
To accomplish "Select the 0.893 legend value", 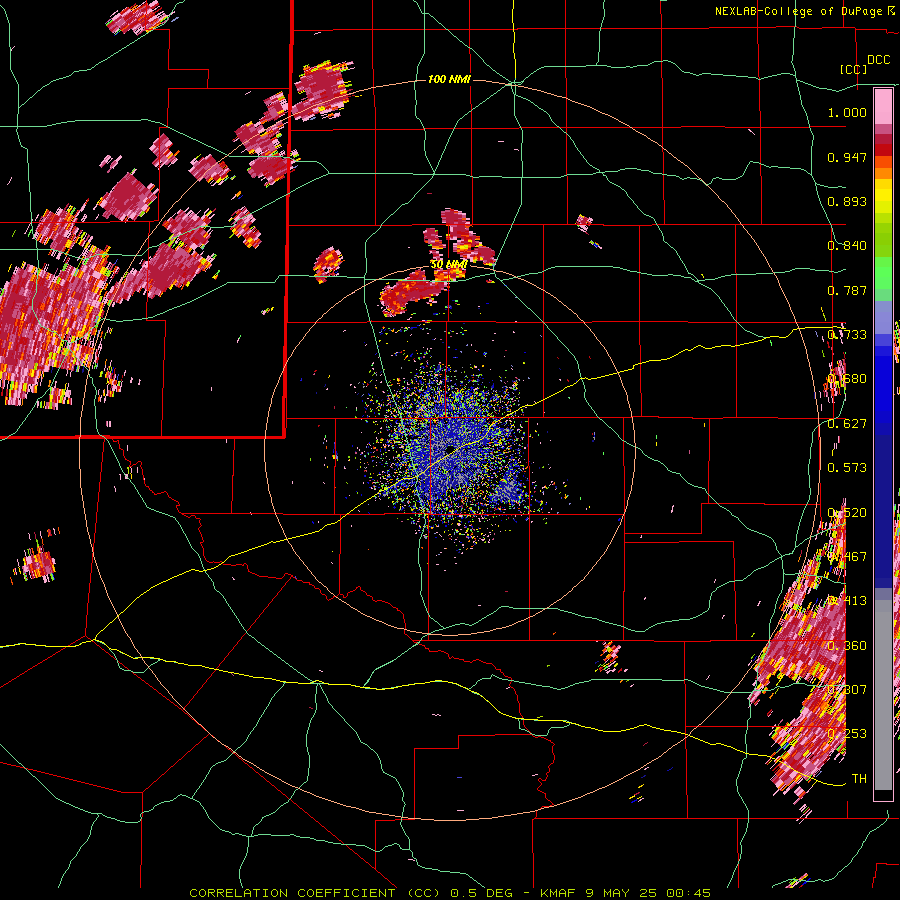I will [847, 201].
